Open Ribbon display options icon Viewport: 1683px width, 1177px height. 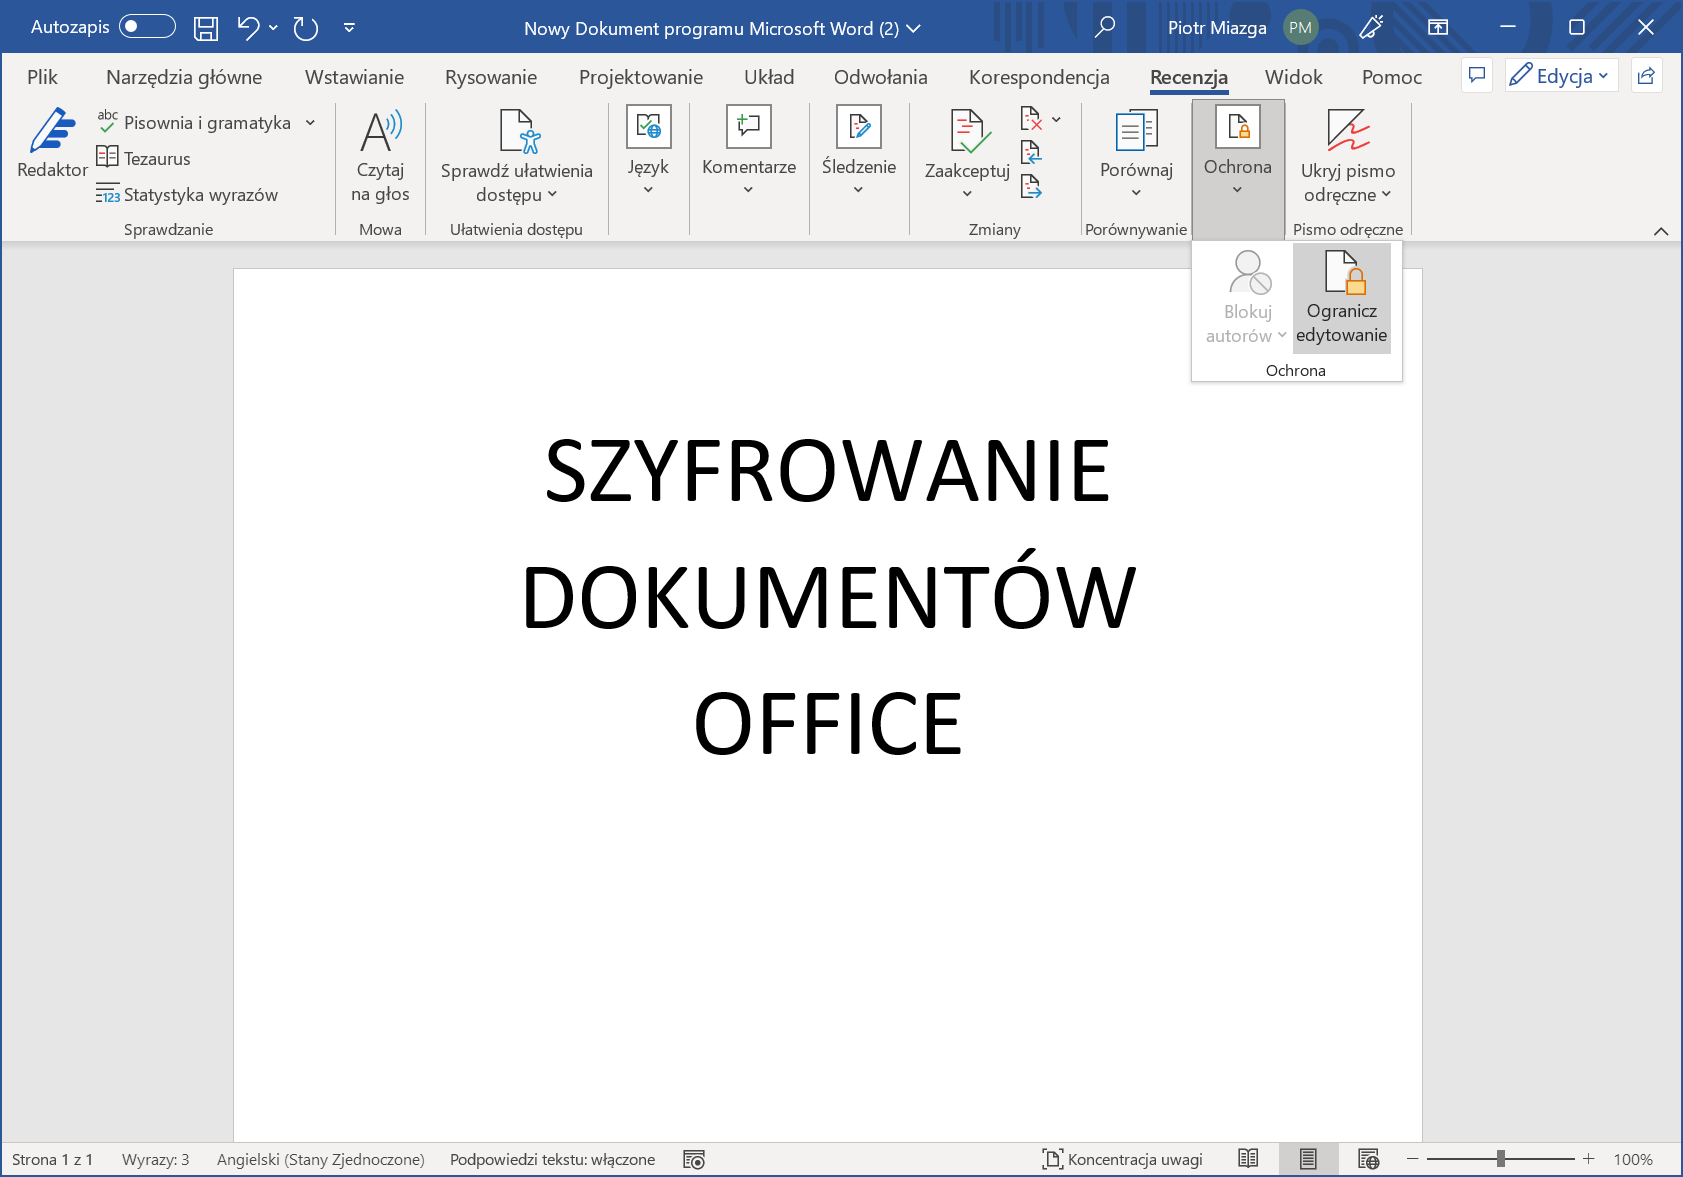point(1438,27)
